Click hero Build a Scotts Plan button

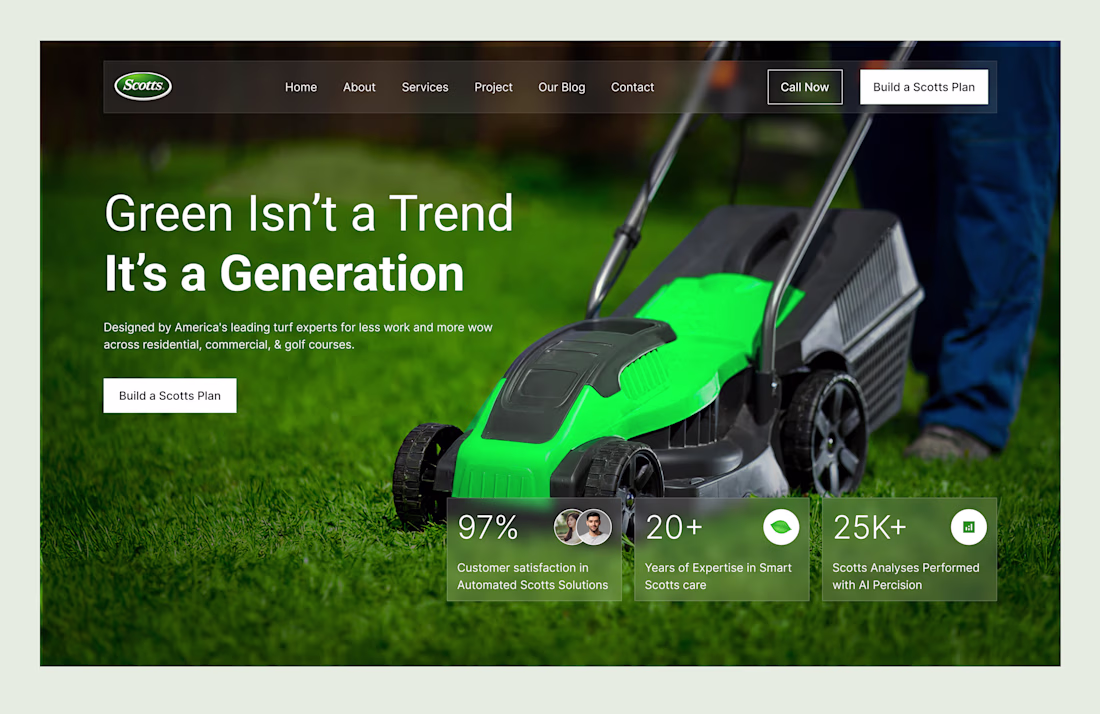[x=170, y=396]
